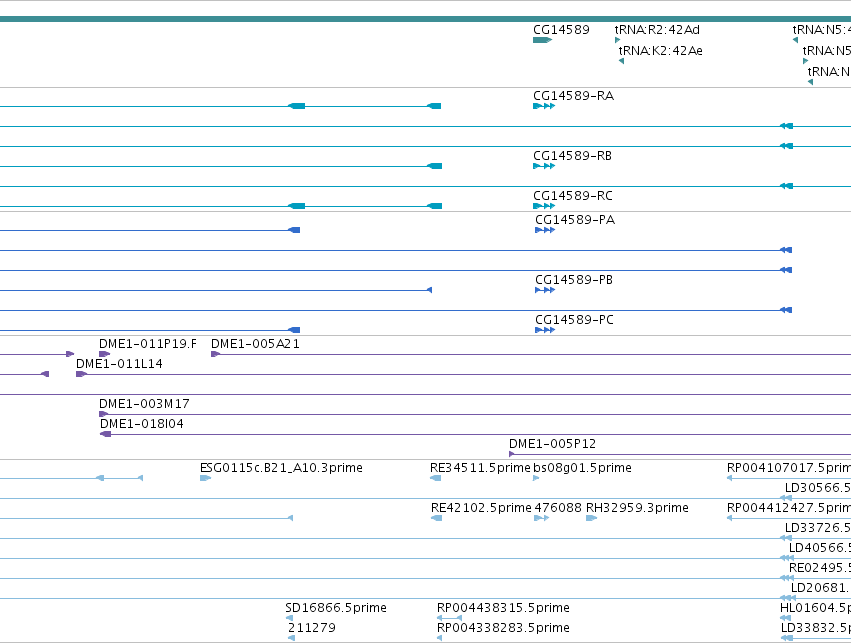851x643 pixels.
Task: Select EST label ESG0115c.B21_A10.3prime
Action: [x=281, y=468]
